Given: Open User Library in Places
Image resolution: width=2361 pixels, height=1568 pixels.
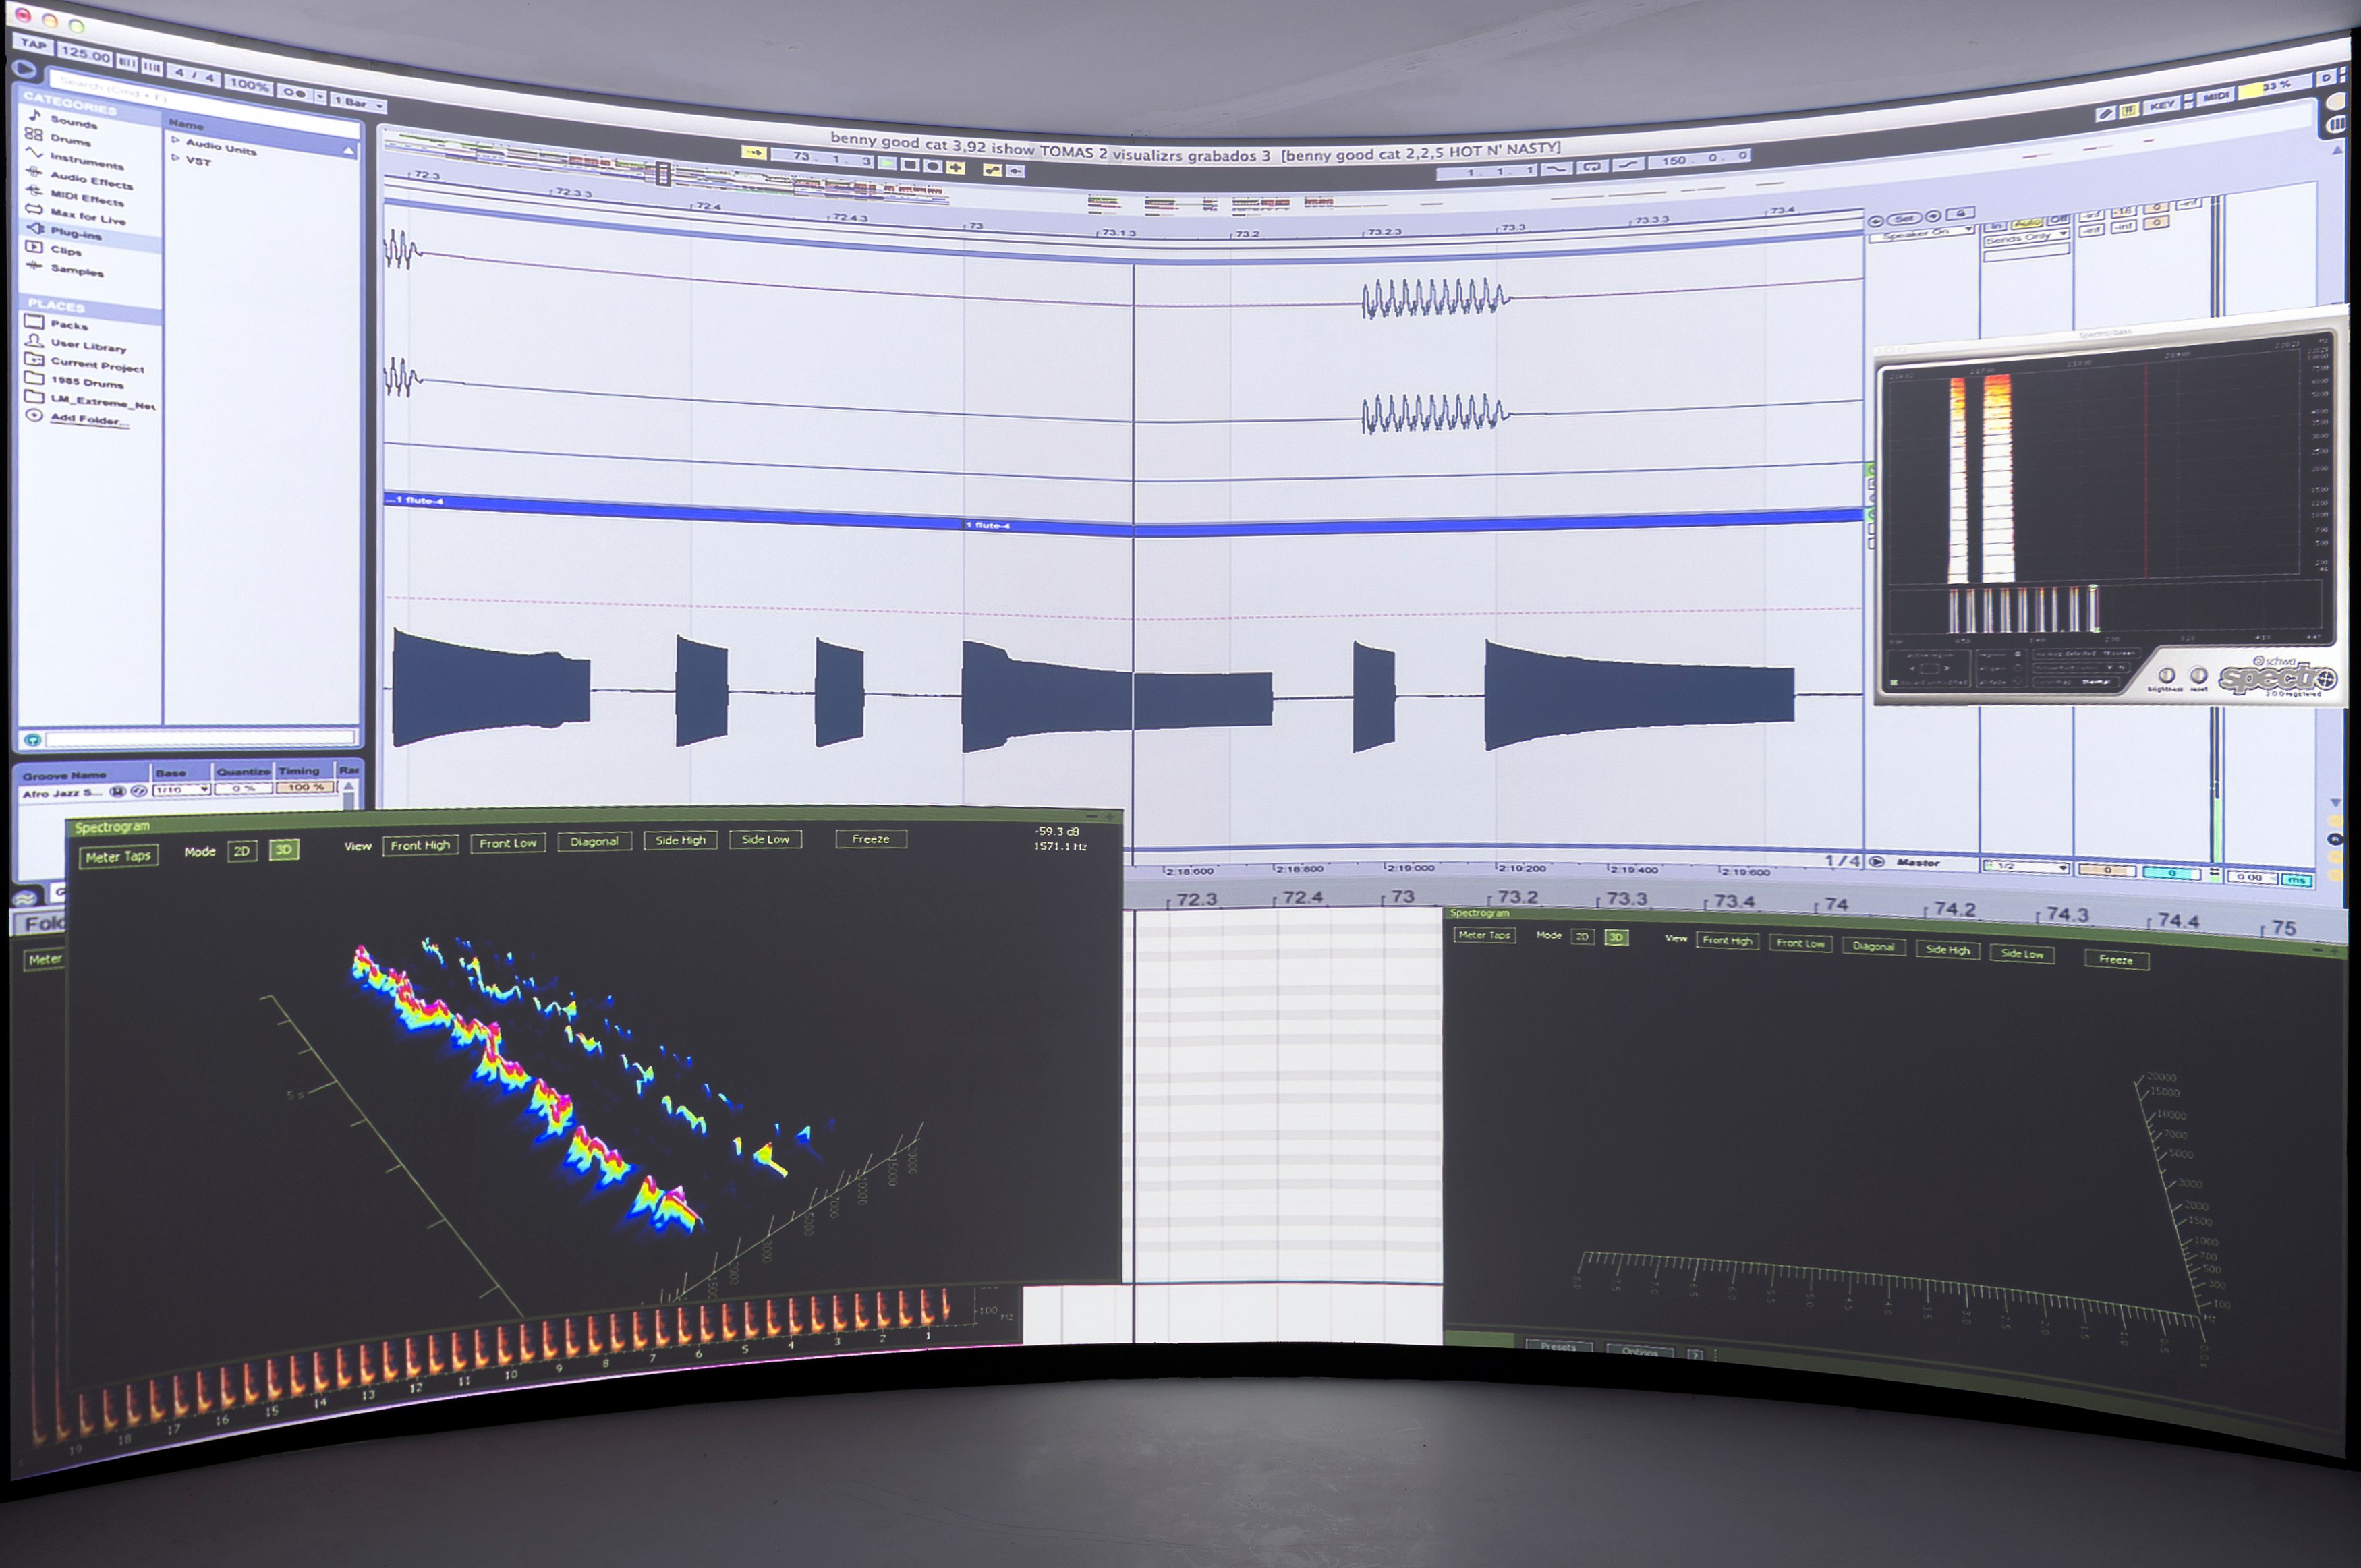Looking at the screenshot, I should (x=76, y=344).
